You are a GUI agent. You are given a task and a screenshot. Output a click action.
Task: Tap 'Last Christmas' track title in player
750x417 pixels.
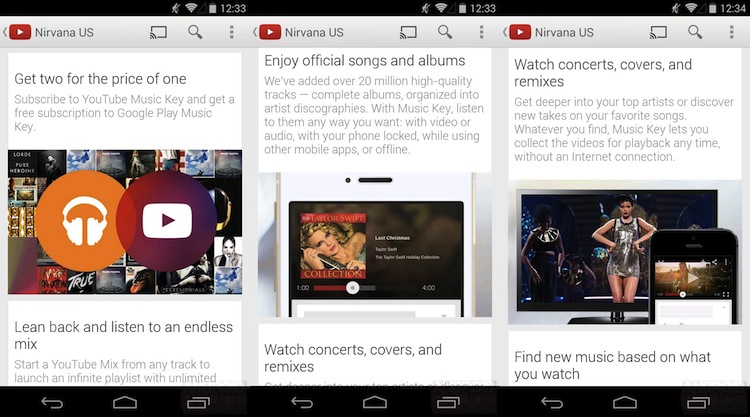coord(392,238)
